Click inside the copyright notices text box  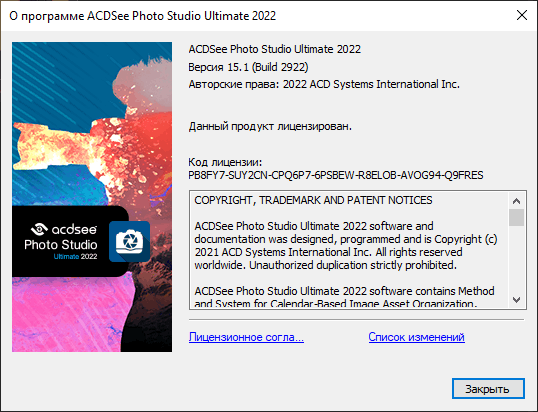click(349, 250)
